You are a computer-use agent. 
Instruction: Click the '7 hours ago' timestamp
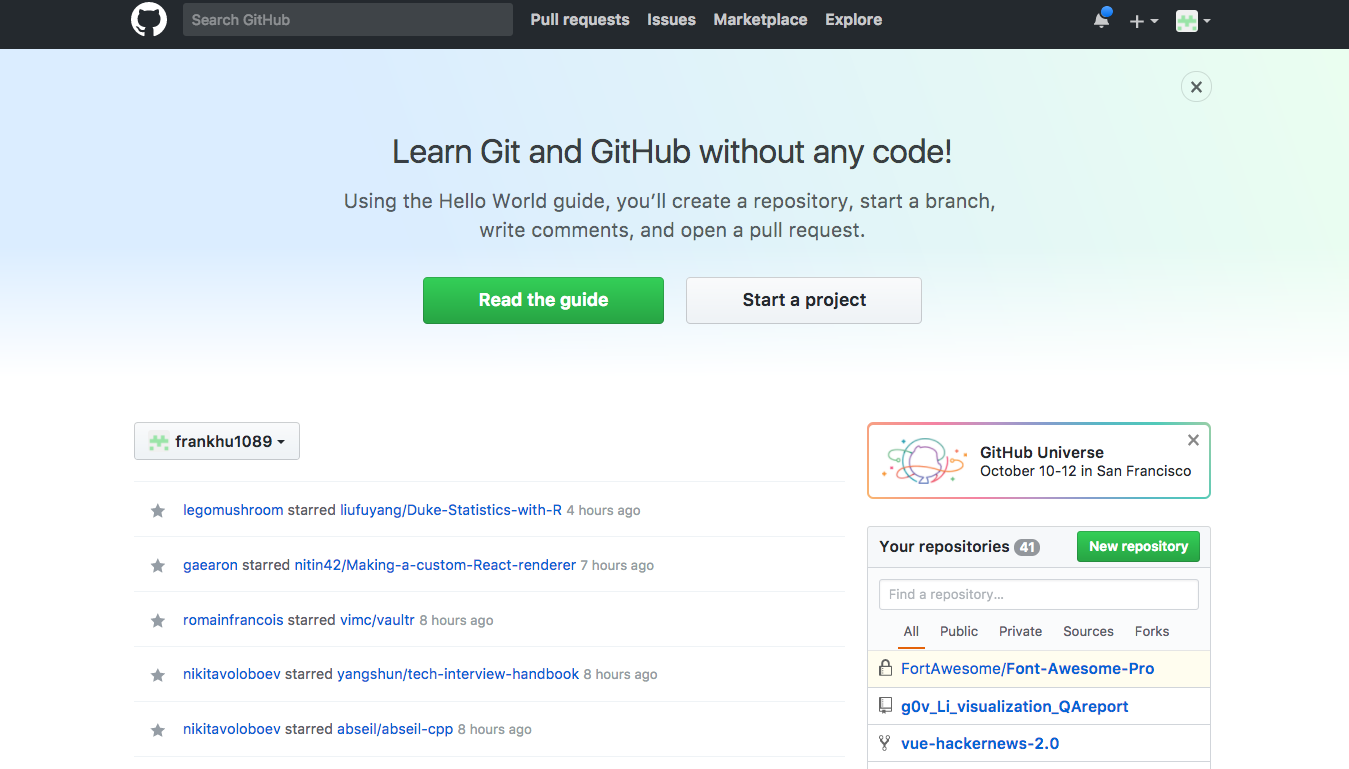pos(617,565)
